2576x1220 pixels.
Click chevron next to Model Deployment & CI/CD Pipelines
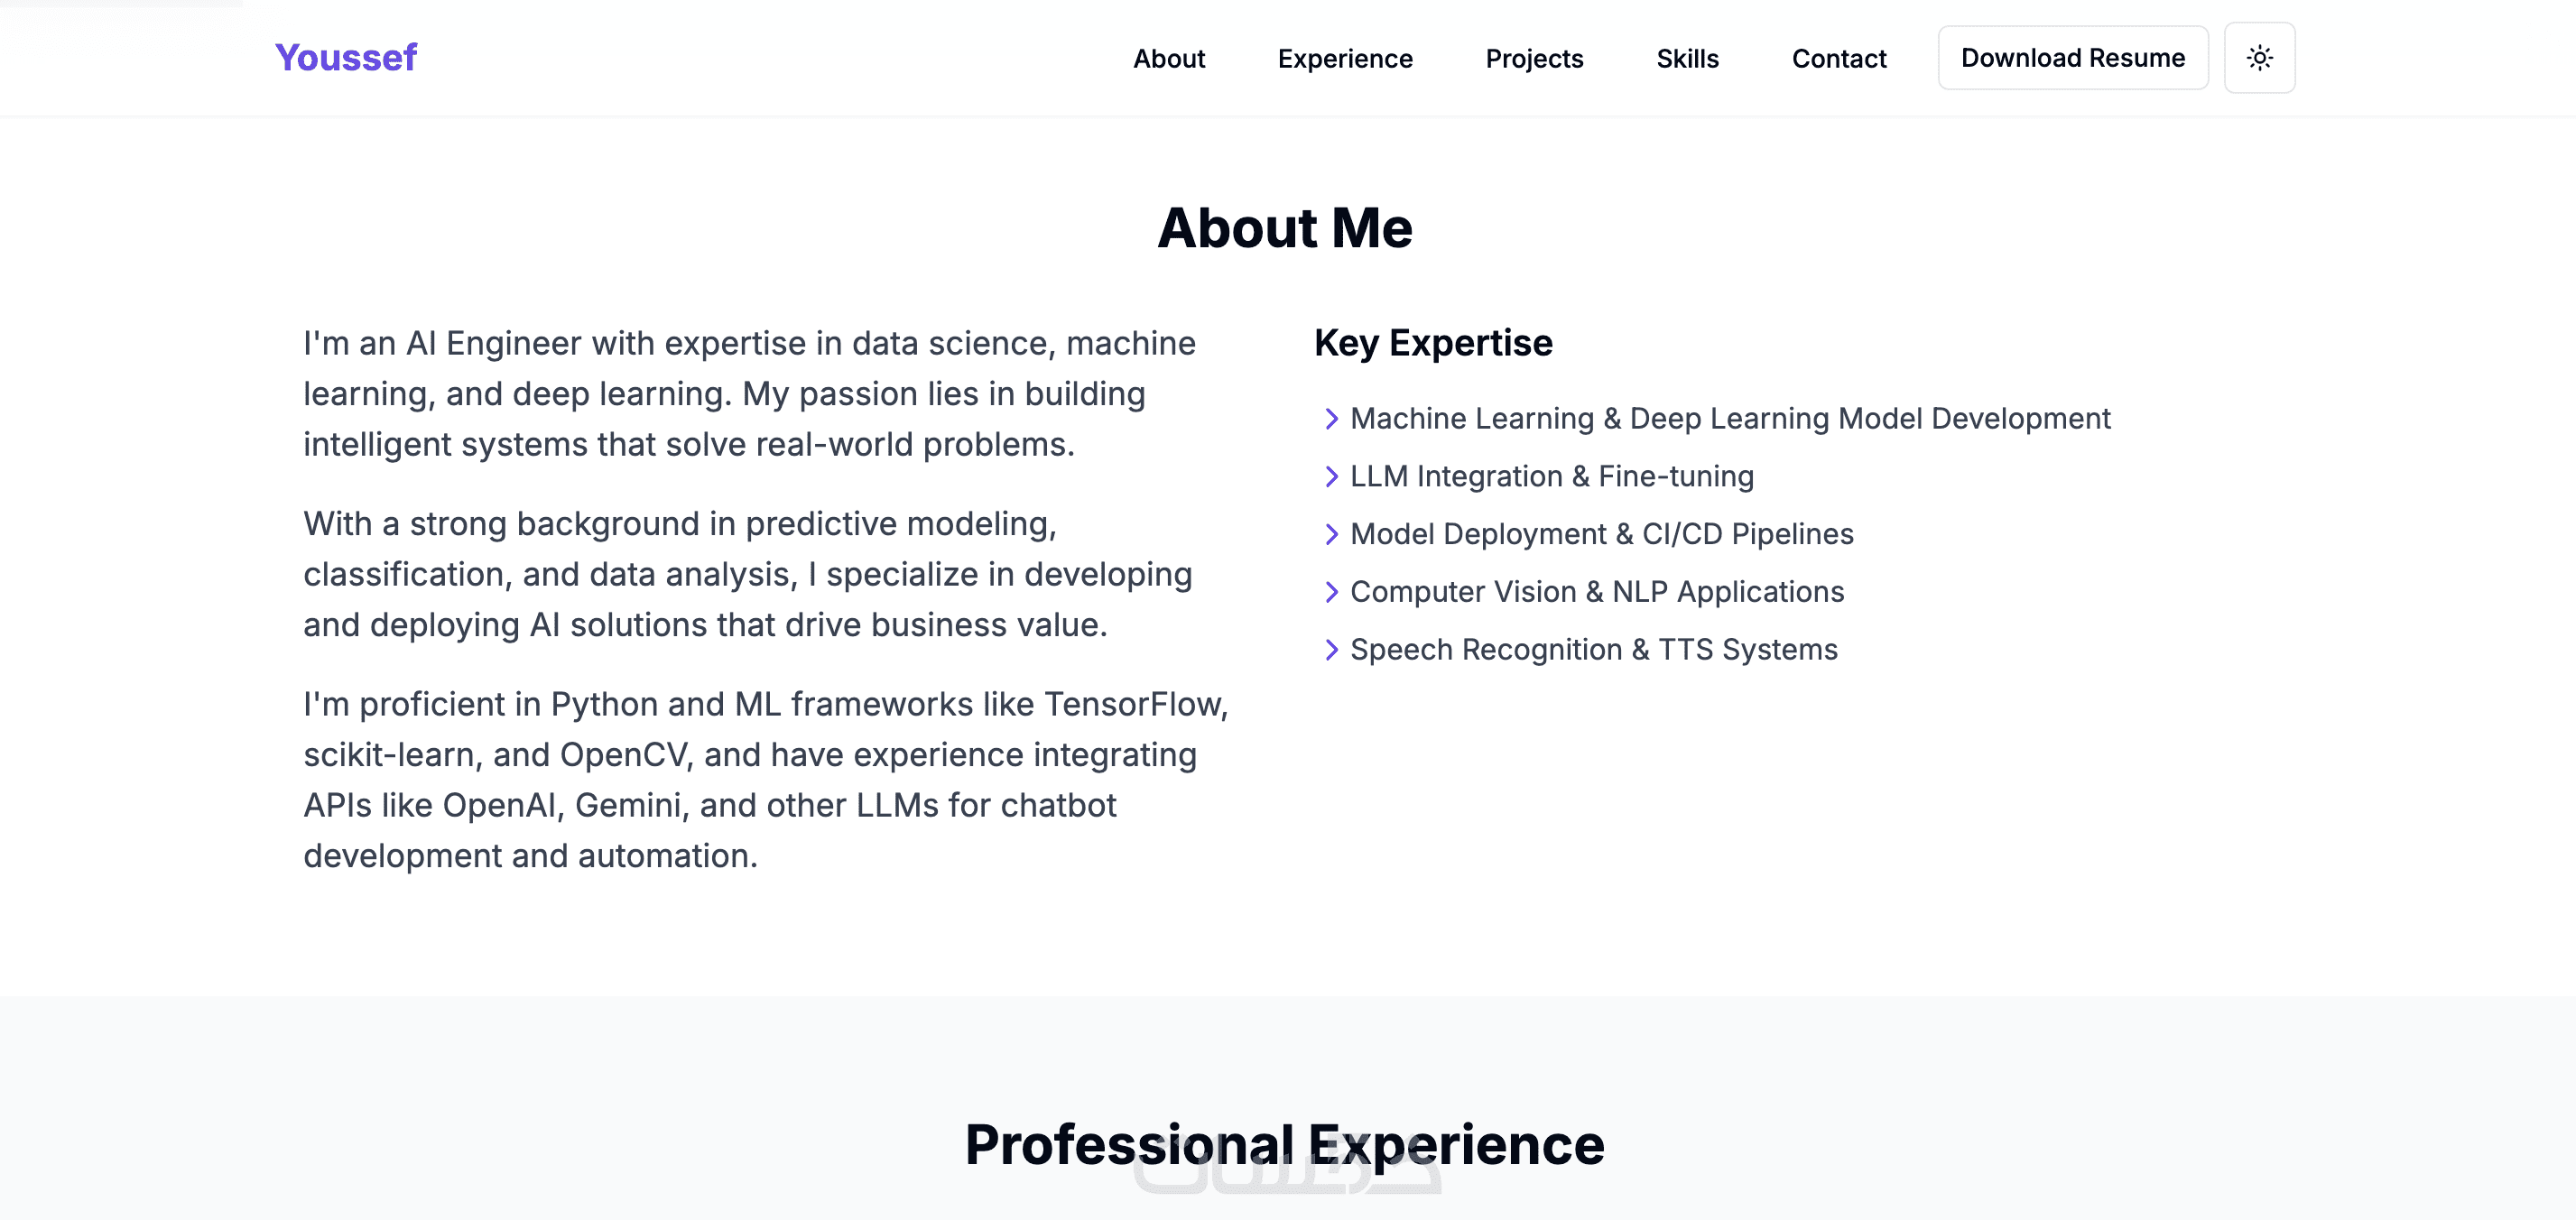click(x=1330, y=535)
